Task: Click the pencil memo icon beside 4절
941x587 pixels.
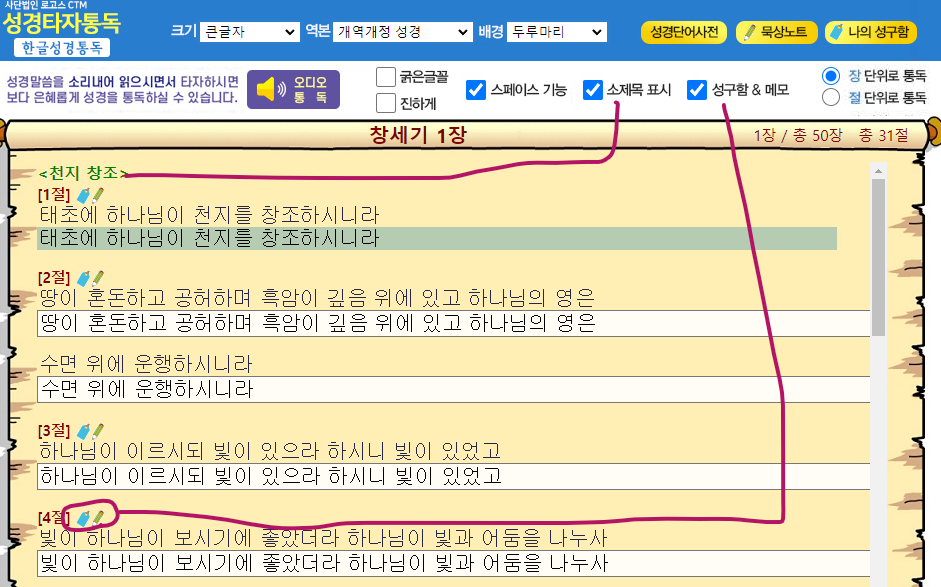Action: point(98,517)
